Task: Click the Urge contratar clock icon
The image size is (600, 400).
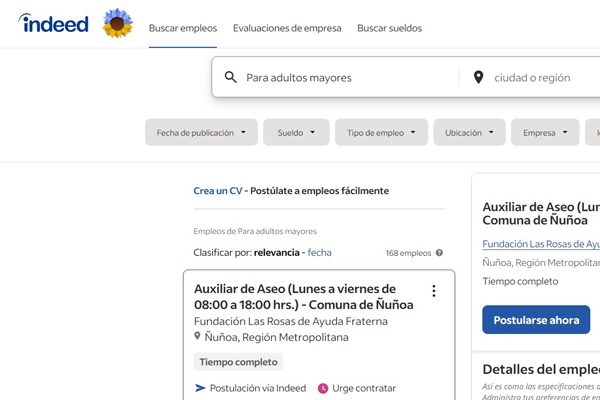Action: [x=323, y=388]
